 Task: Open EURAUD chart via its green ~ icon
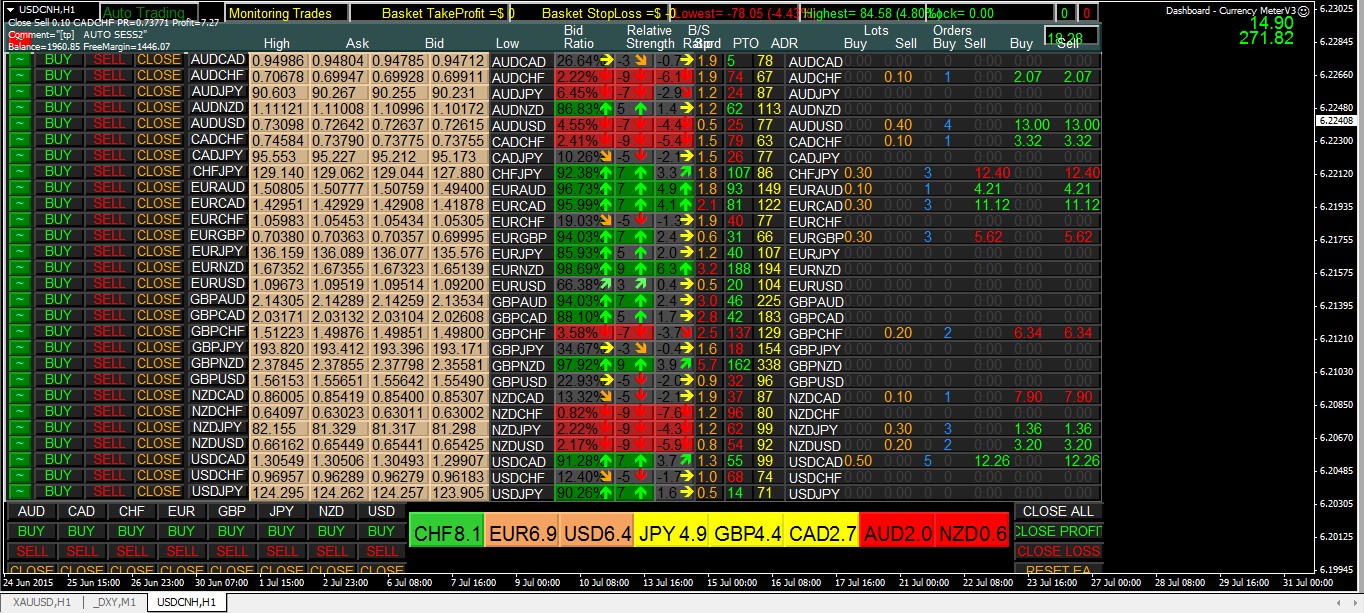pyautogui.click(x=20, y=188)
